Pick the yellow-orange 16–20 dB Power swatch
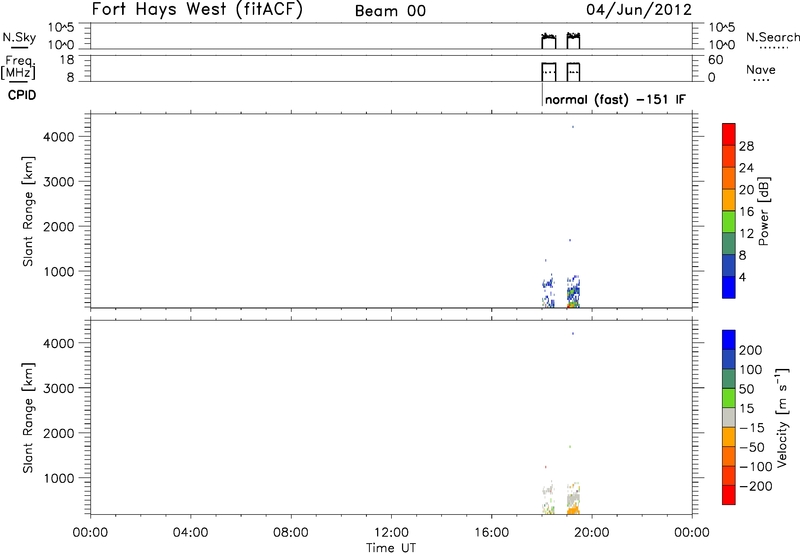Screen dimensions: 800x554 pyautogui.click(x=729, y=200)
